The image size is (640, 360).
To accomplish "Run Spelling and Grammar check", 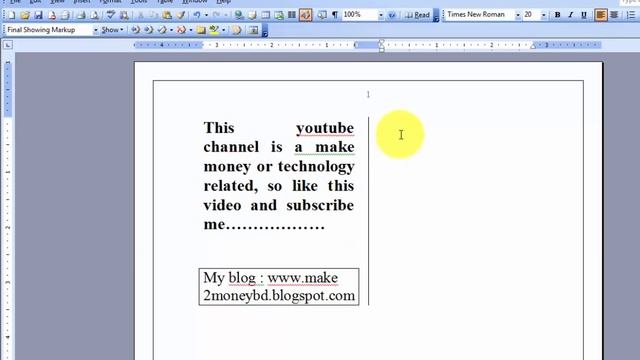I will click(x=111, y=16).
